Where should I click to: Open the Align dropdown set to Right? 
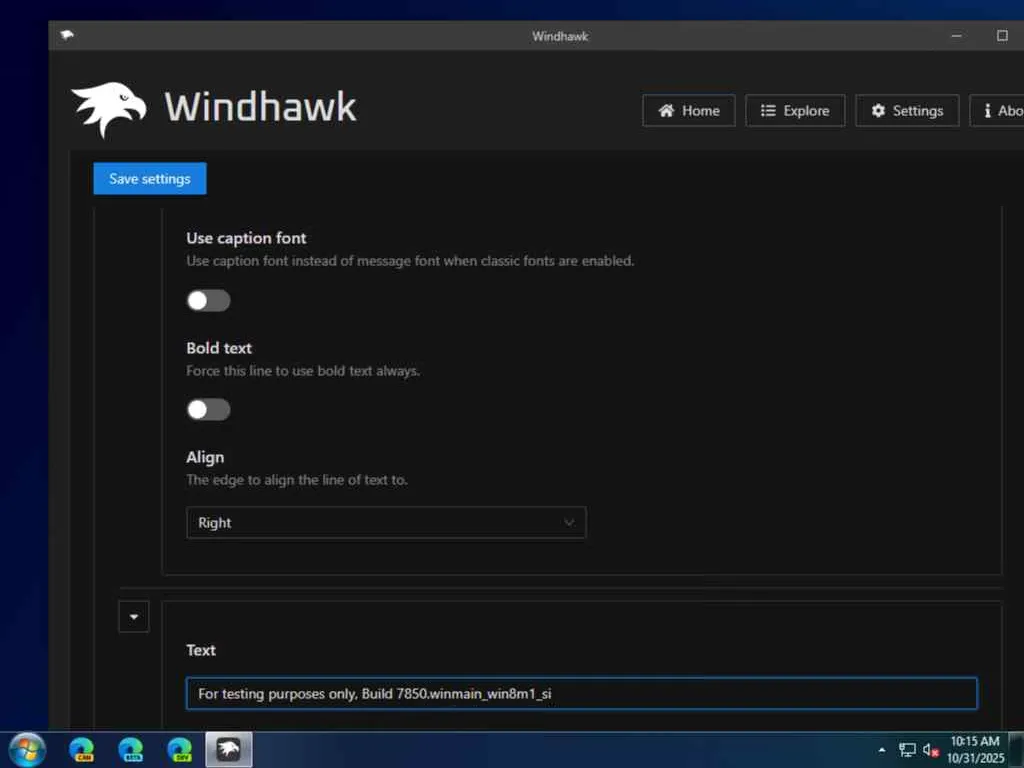[x=386, y=522]
